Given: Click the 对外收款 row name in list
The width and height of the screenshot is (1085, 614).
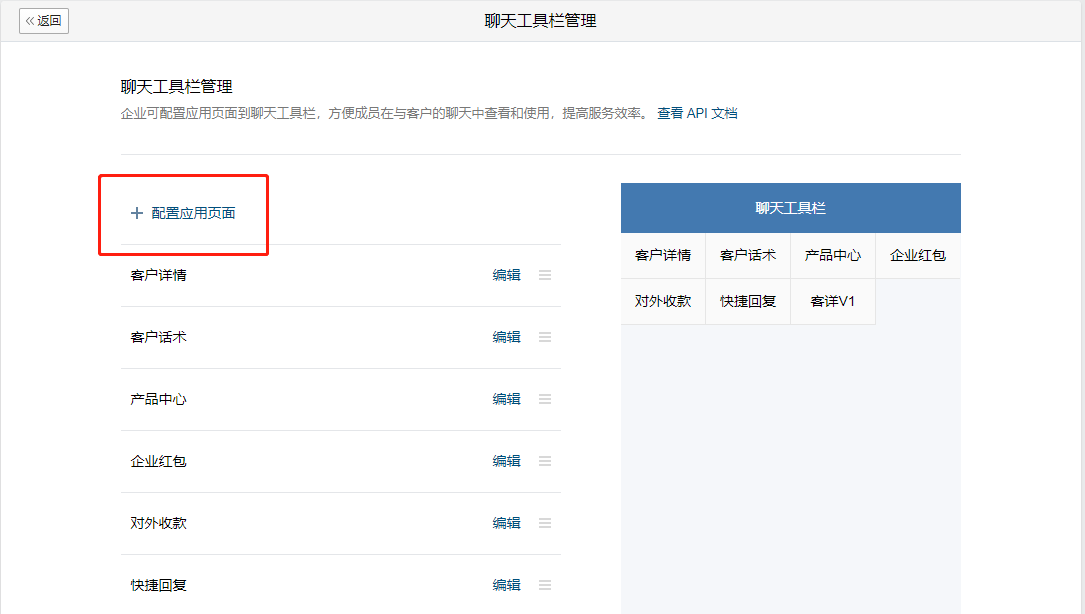Looking at the screenshot, I should pyautogui.click(x=158, y=523).
